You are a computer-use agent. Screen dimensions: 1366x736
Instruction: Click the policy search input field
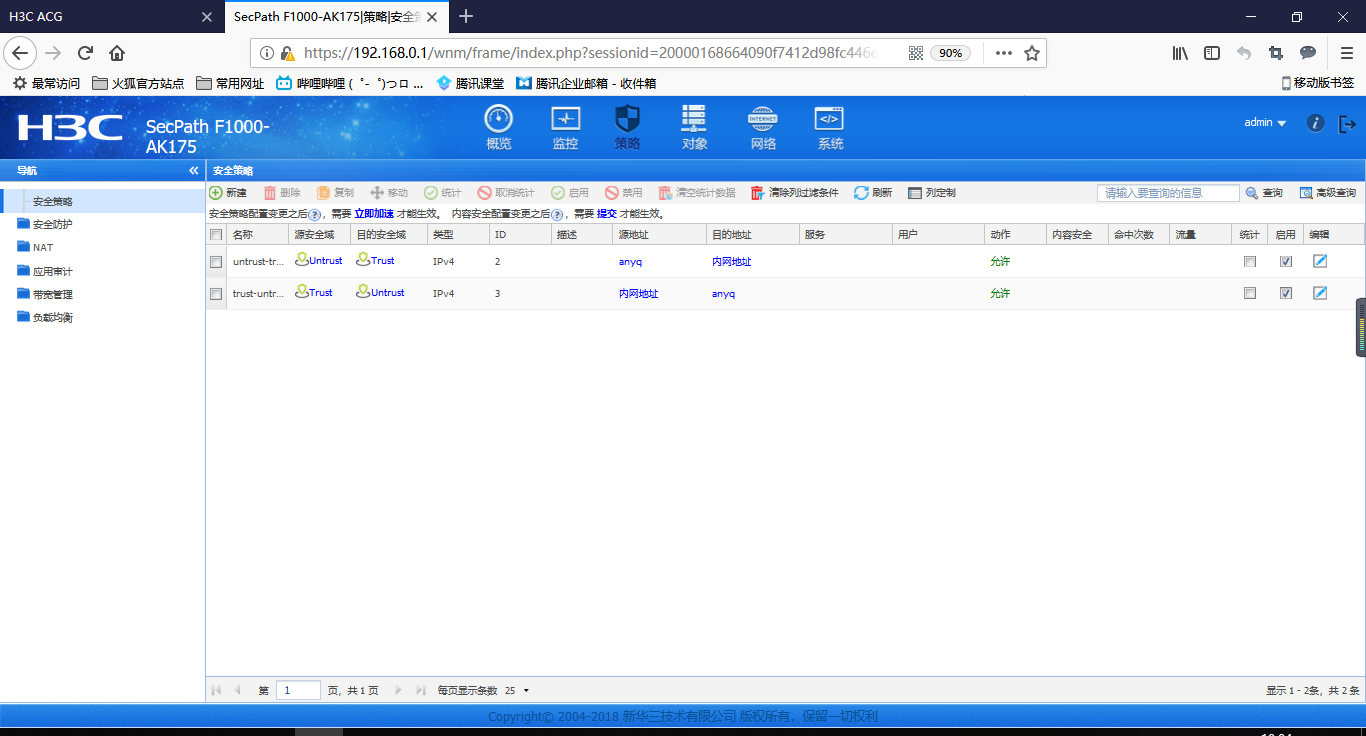(x=1167, y=193)
